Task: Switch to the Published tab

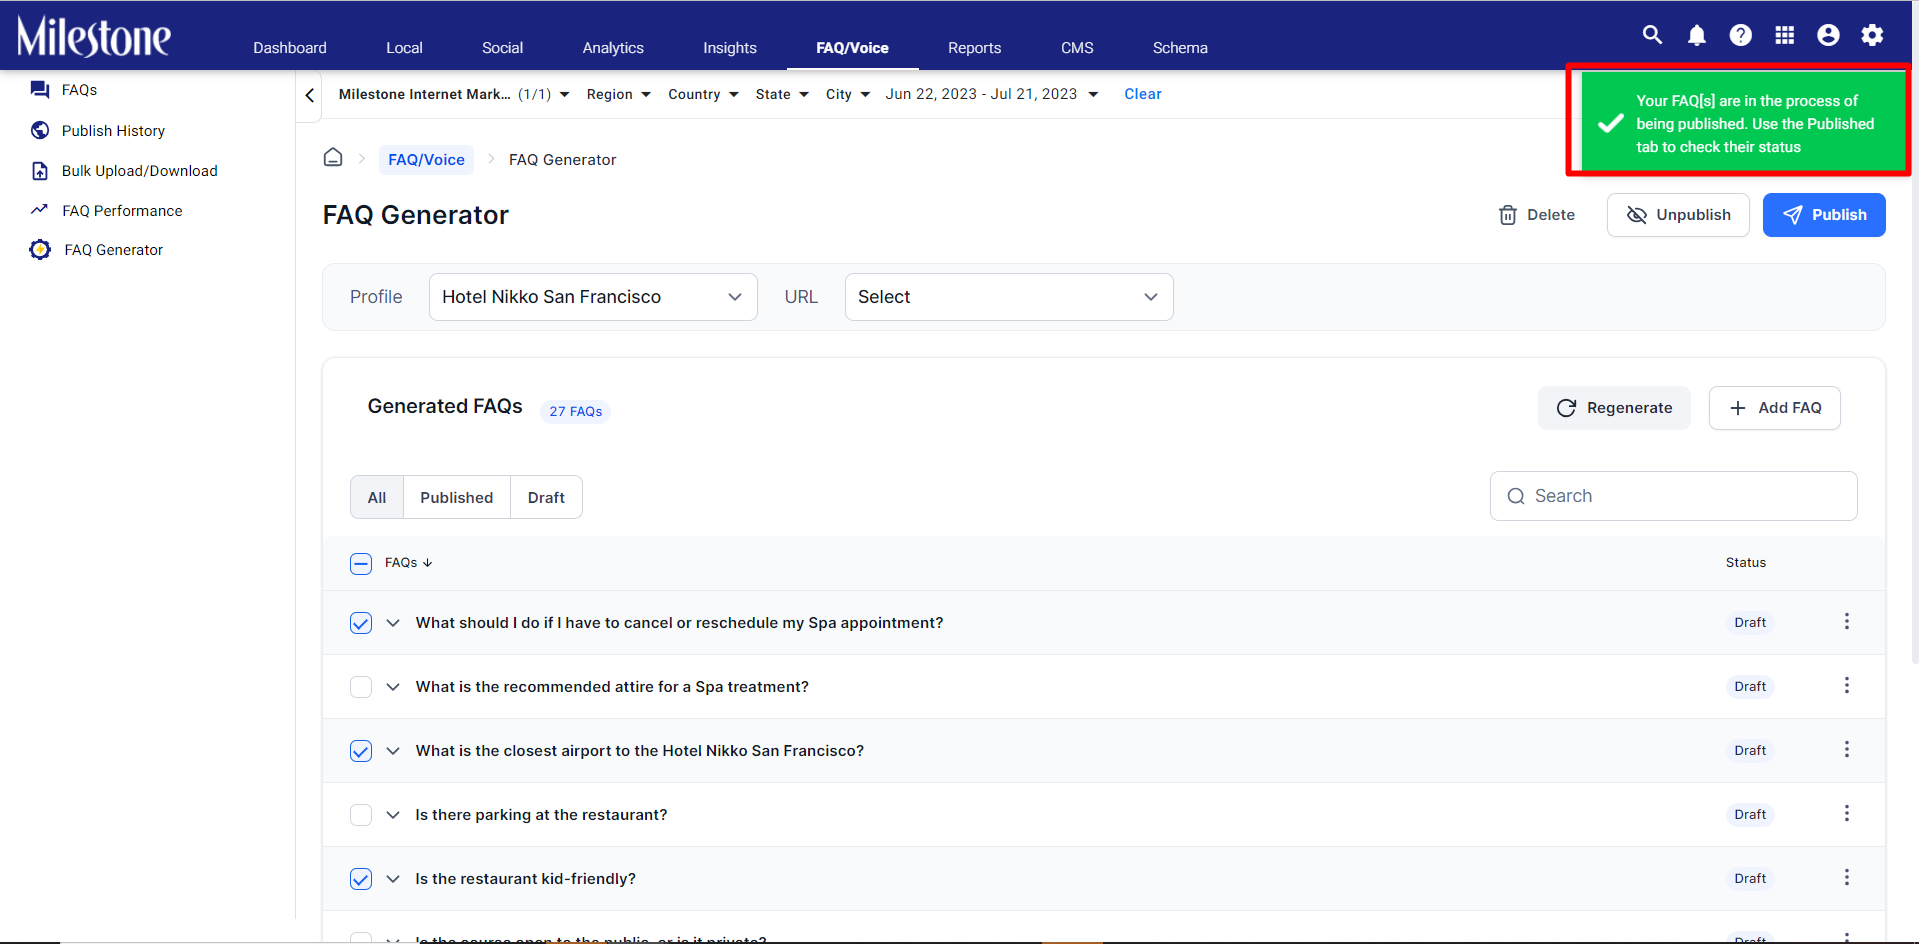Action: tap(457, 497)
